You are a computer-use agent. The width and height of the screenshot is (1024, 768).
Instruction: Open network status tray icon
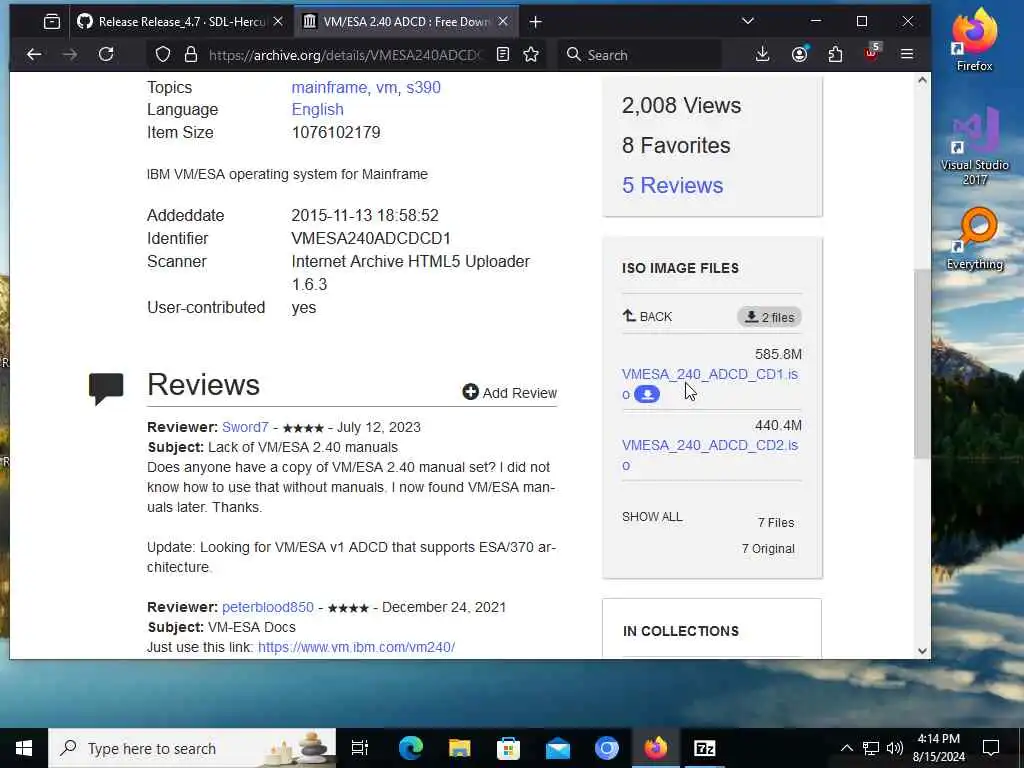871,748
